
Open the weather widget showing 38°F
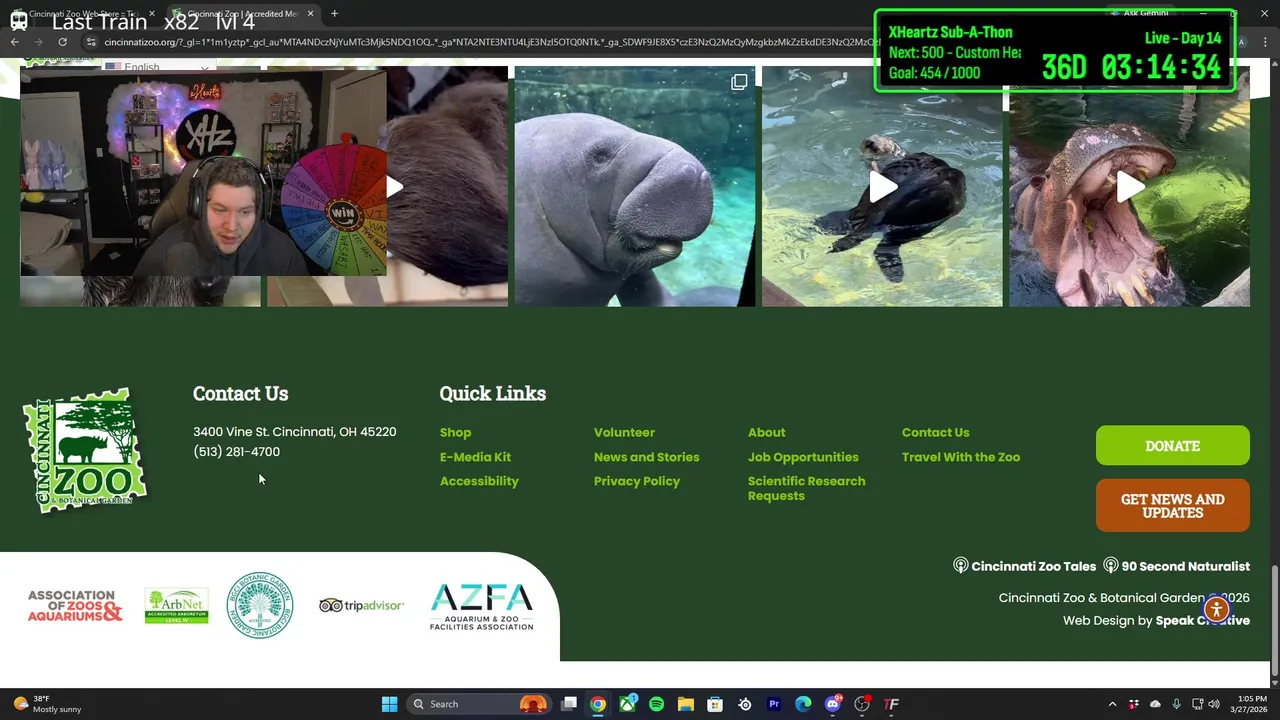(x=46, y=704)
